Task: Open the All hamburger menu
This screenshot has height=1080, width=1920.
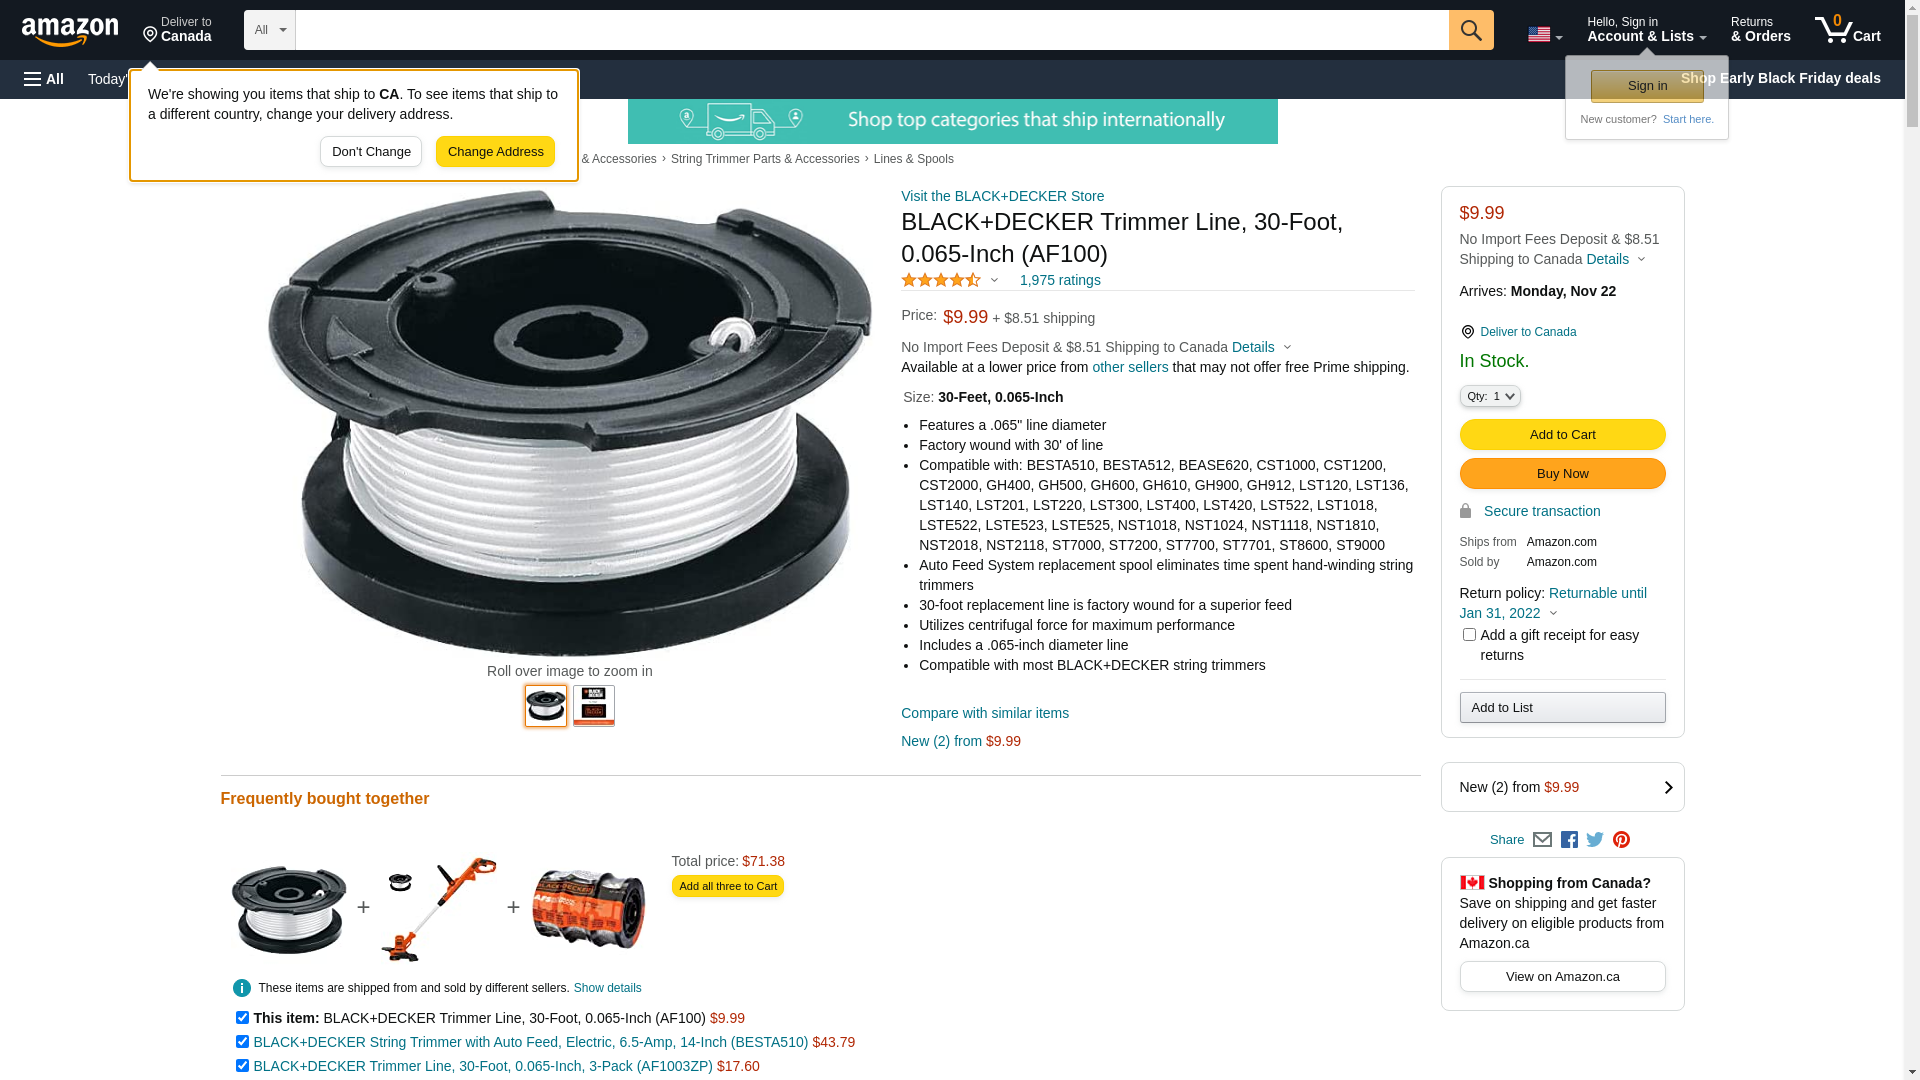Action: click(44, 79)
